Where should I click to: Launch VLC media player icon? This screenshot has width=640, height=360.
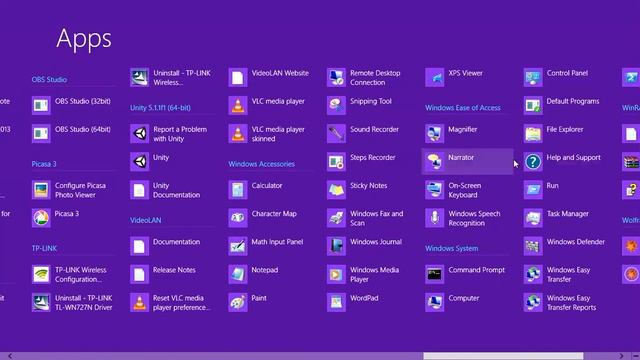pyautogui.click(x=238, y=105)
